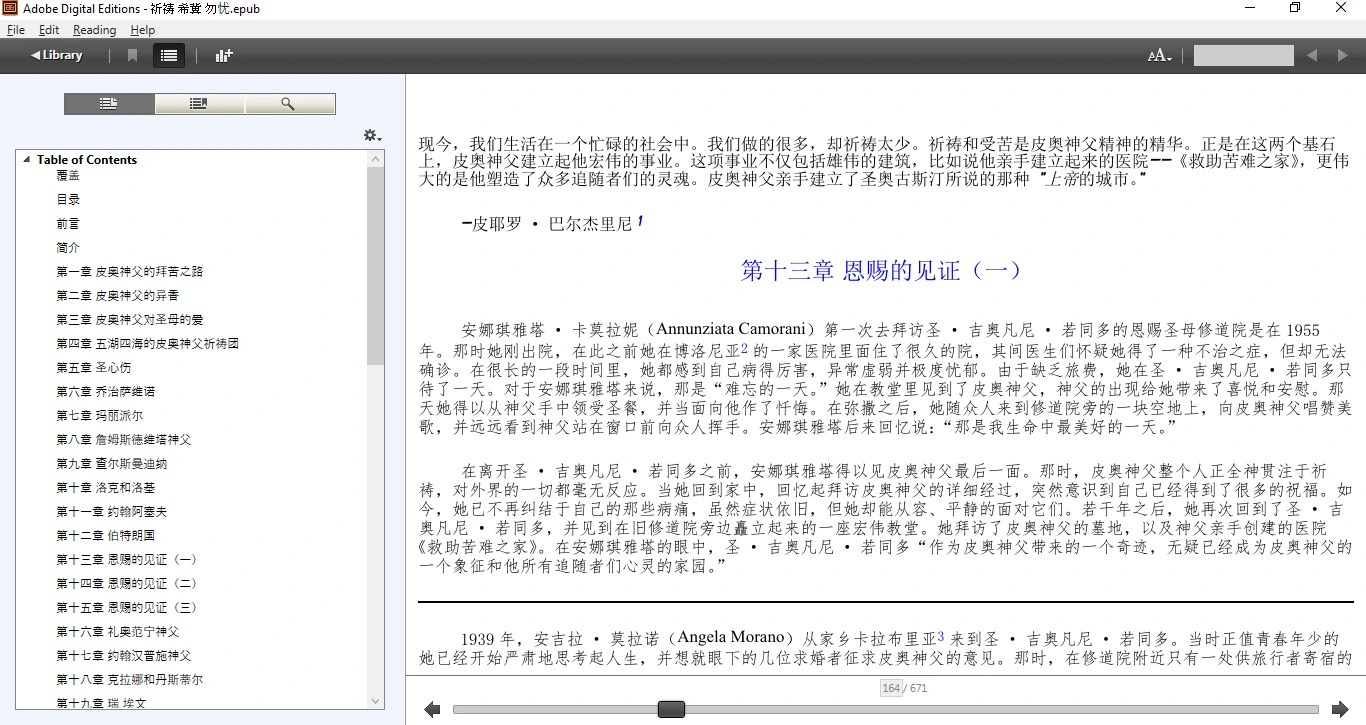Go to previous search result arrow
Image resolution: width=1366 pixels, height=725 pixels.
click(1312, 56)
